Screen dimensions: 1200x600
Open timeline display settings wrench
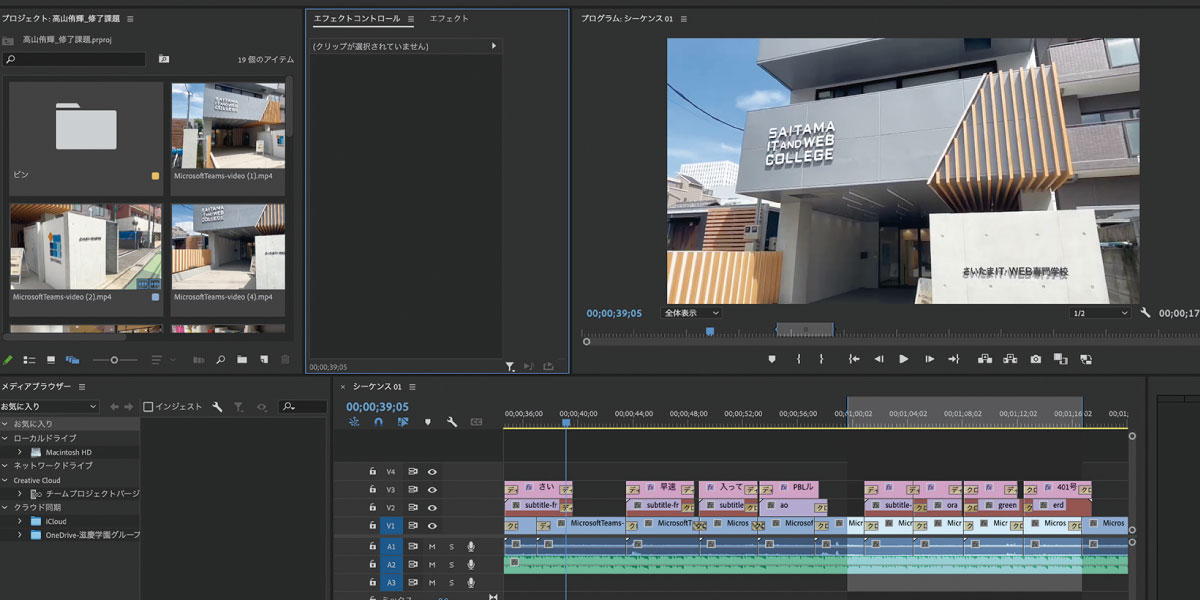[452, 422]
